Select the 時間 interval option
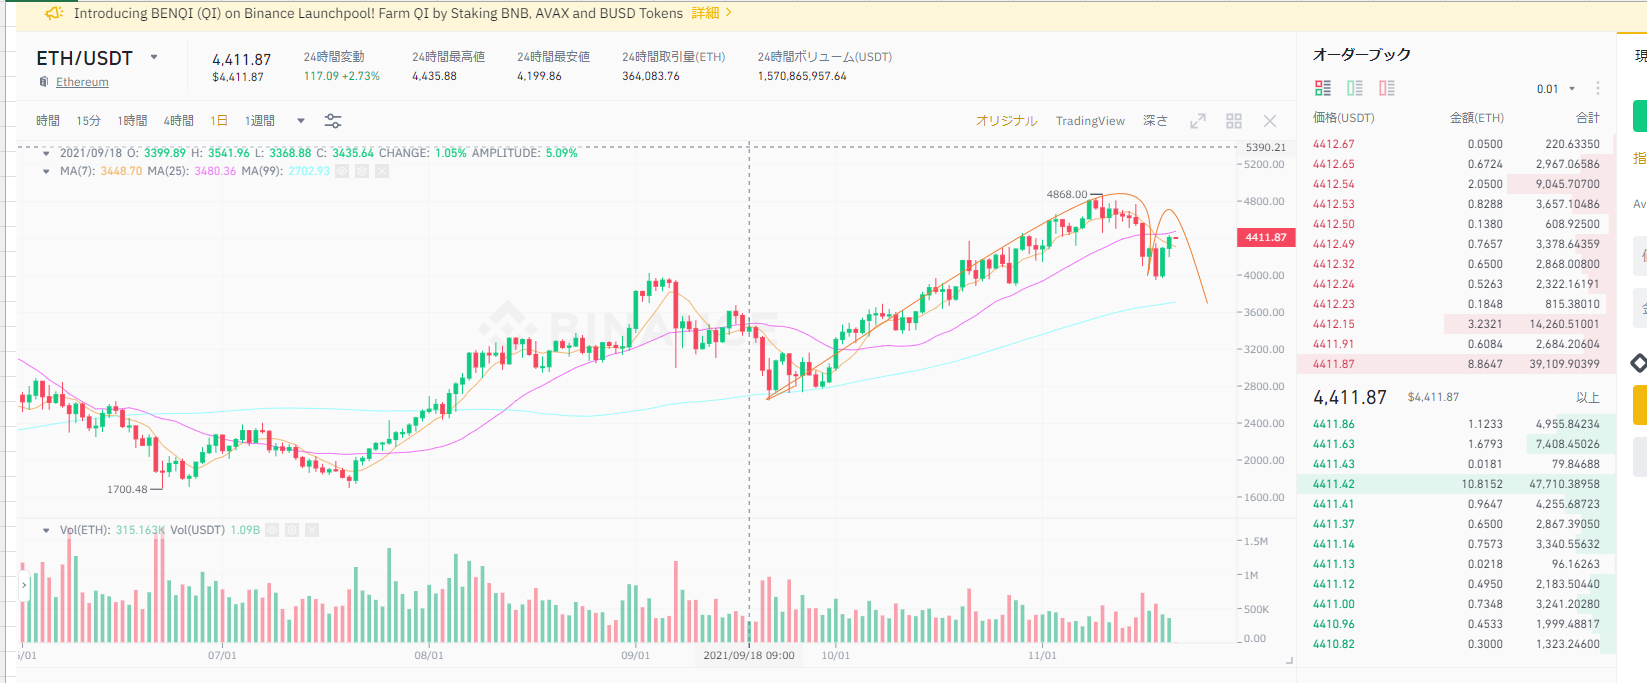 [48, 121]
